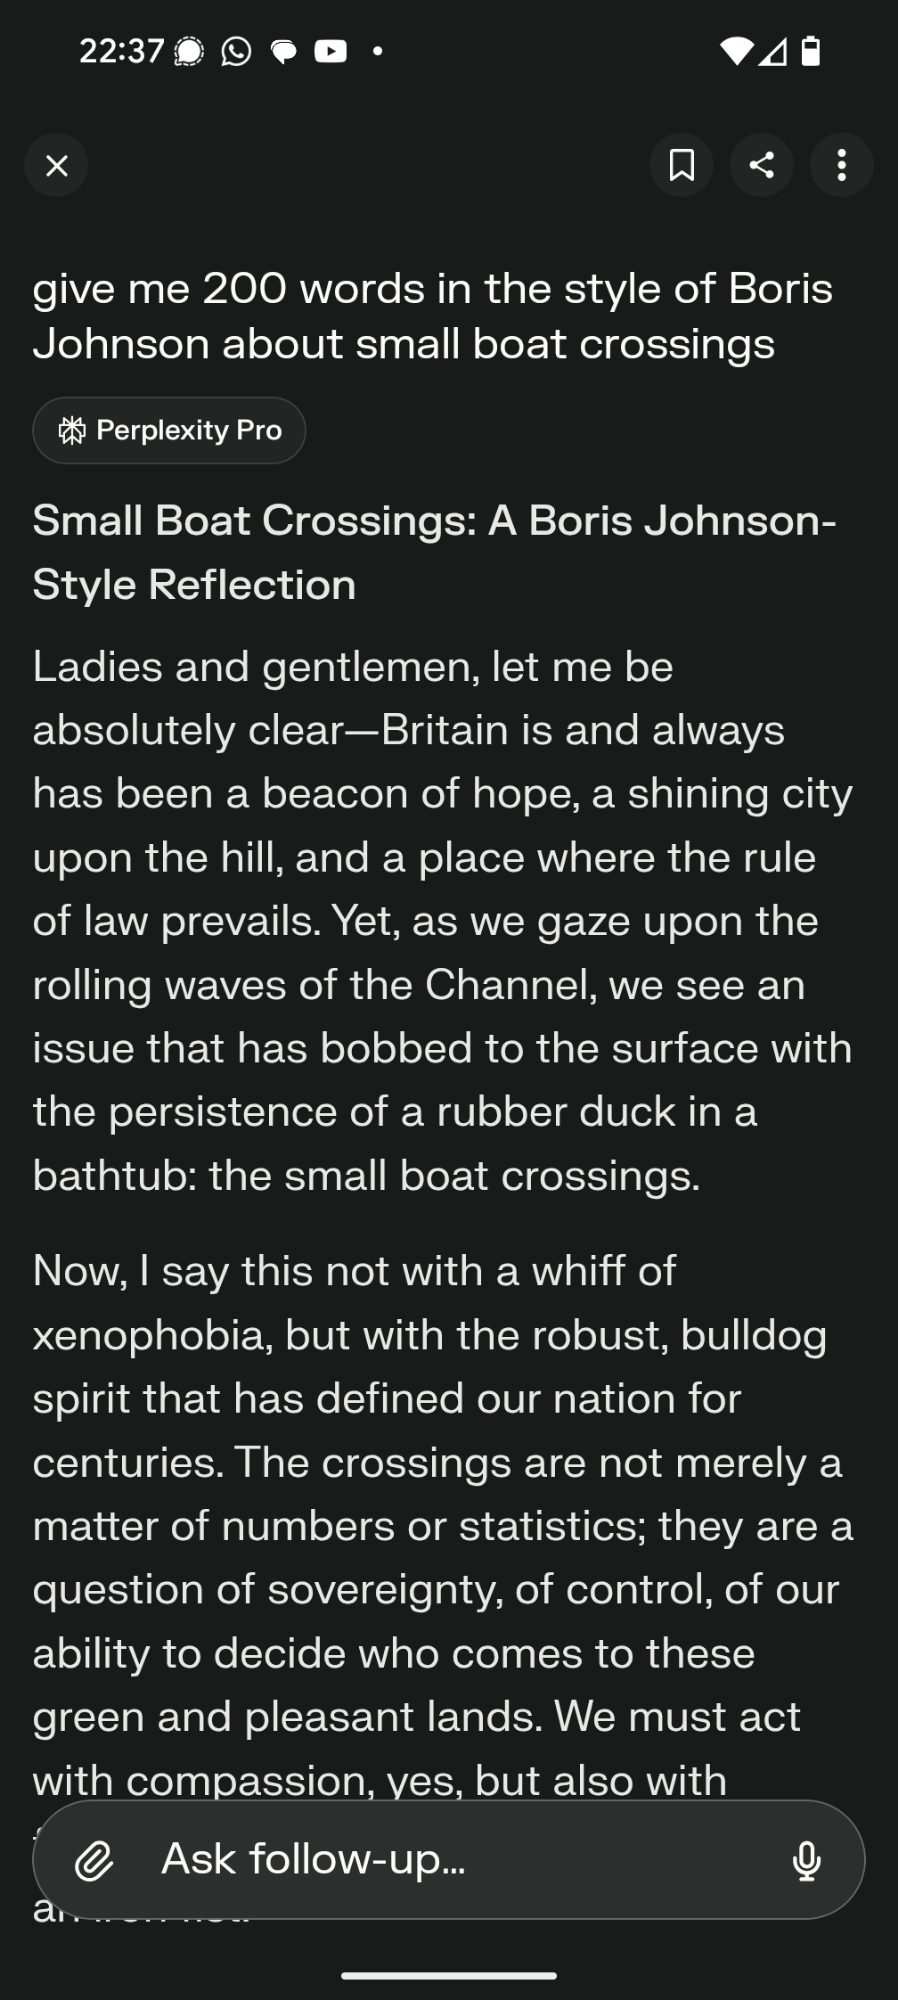898x2000 pixels.
Task: Tap the battery icon in status bar
Action: pyautogui.click(x=811, y=50)
